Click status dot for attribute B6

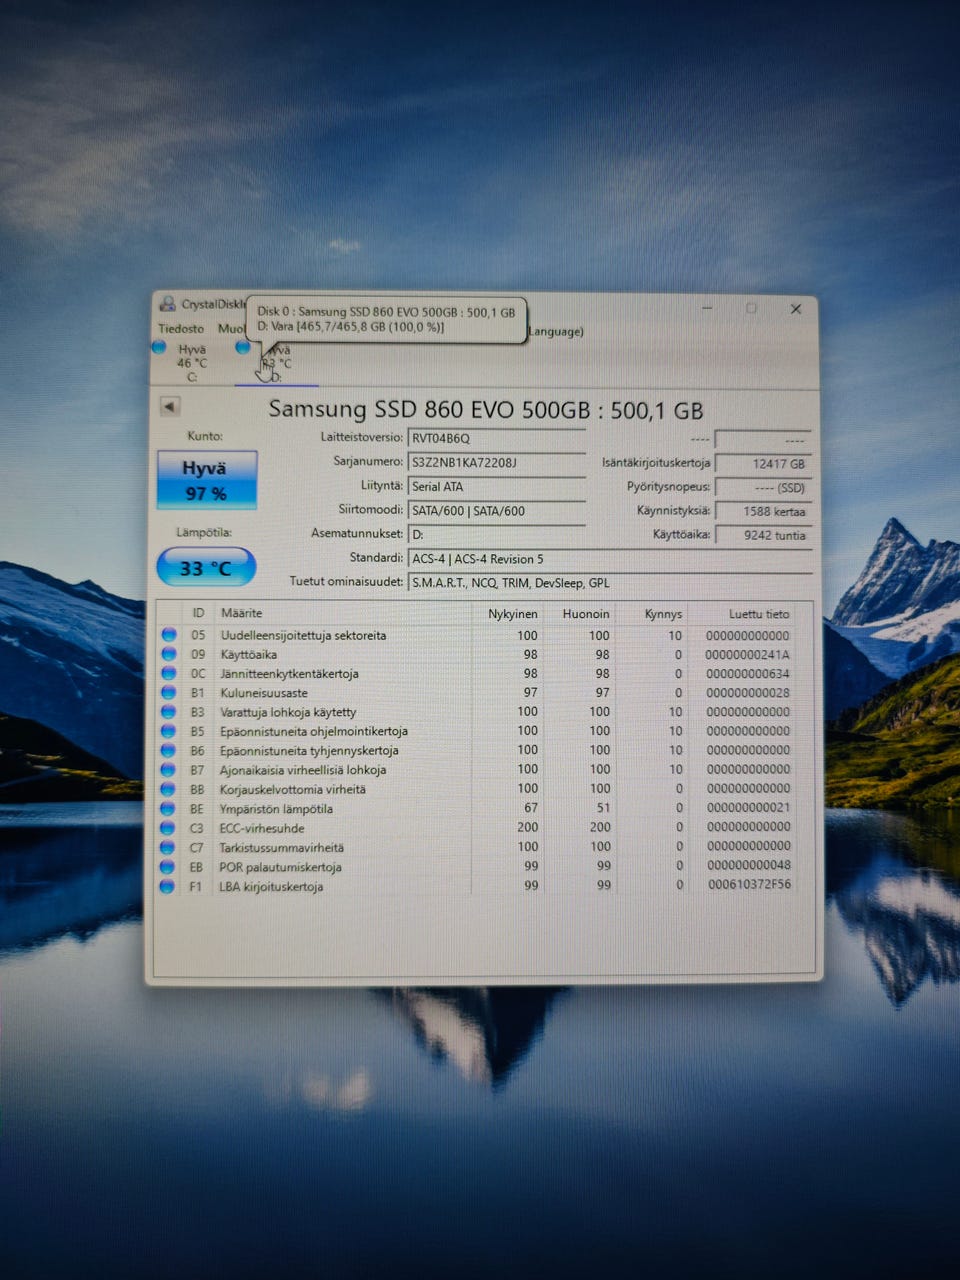coord(169,750)
